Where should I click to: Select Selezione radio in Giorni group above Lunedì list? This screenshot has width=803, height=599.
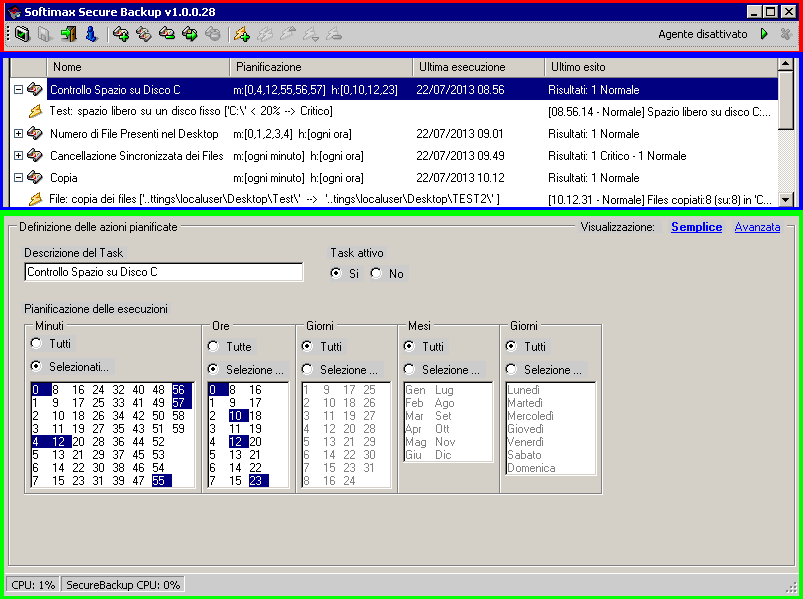pos(511,369)
